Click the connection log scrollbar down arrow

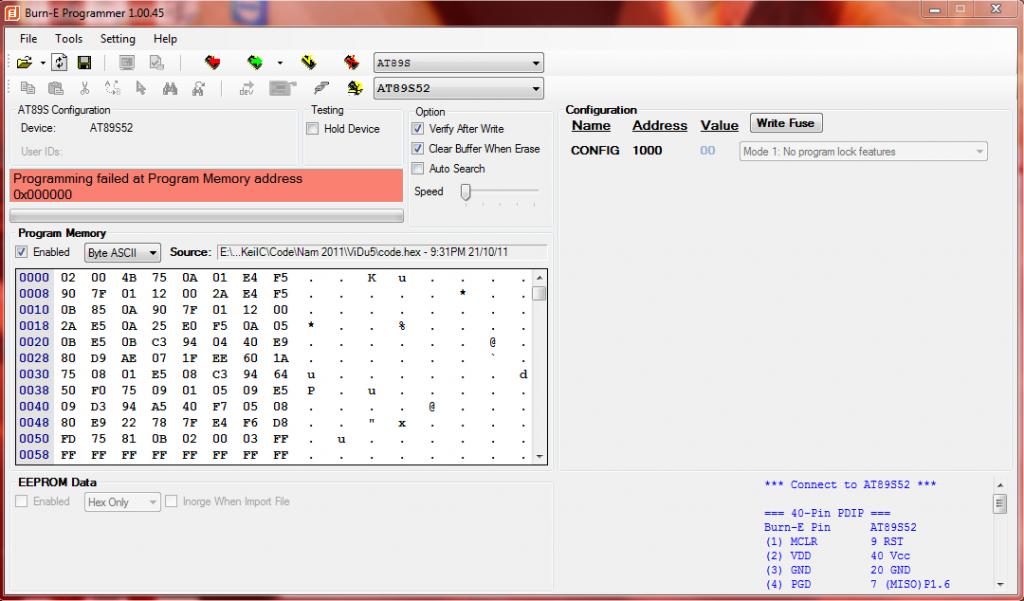(1000, 584)
